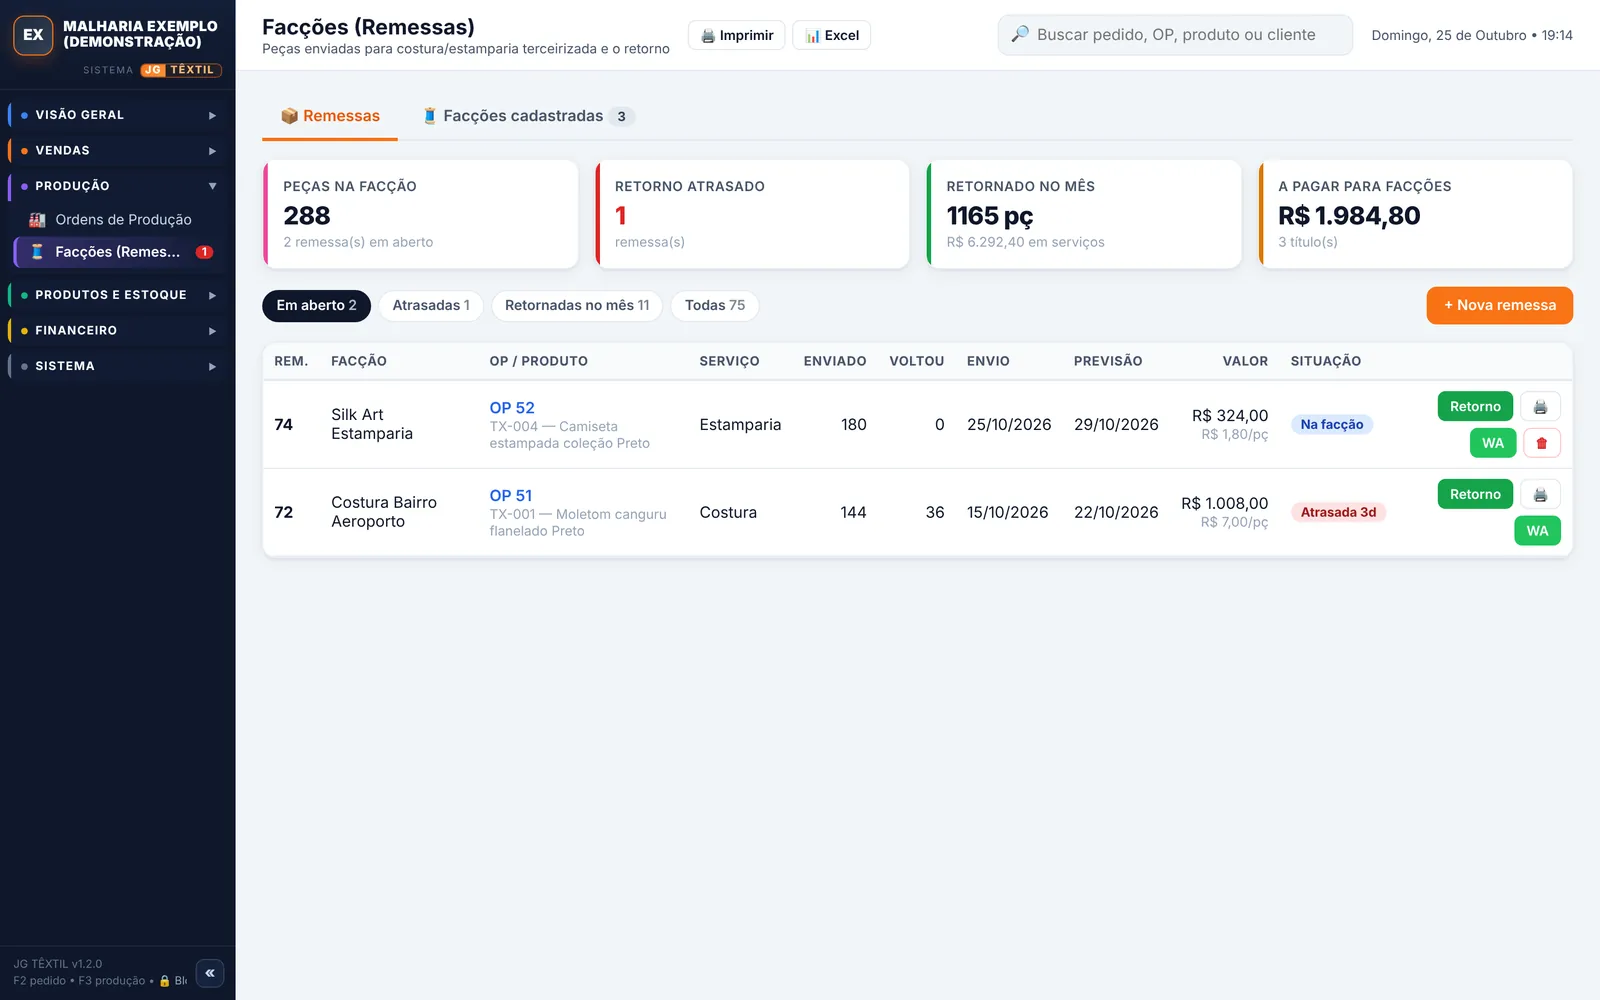Export list with Excel button

coord(832,35)
